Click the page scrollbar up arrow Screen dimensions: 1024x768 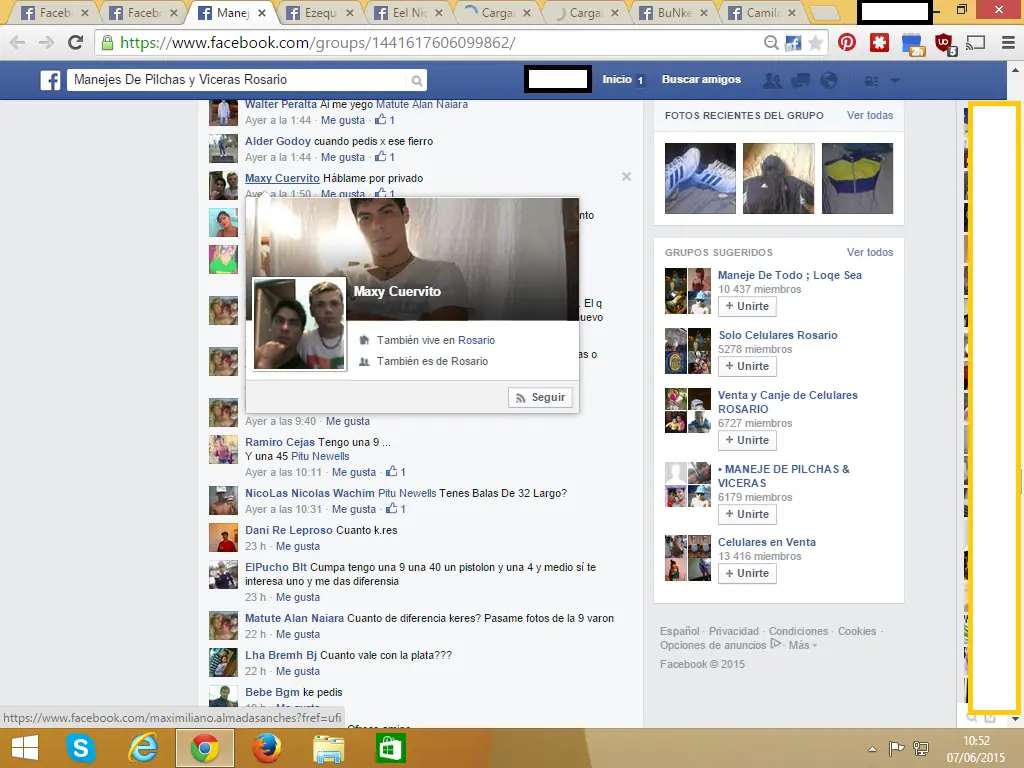point(1015,69)
